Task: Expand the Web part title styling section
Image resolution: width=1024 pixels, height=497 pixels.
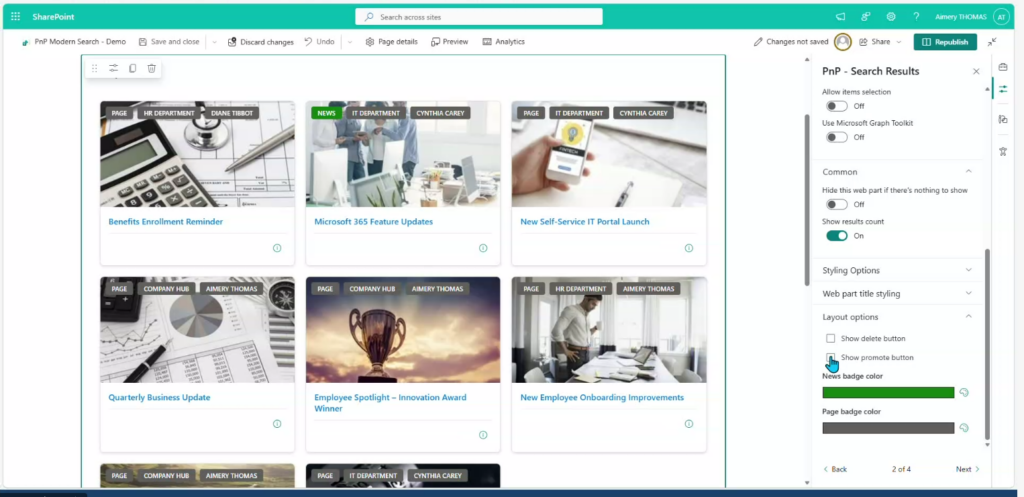Action: 897,294
